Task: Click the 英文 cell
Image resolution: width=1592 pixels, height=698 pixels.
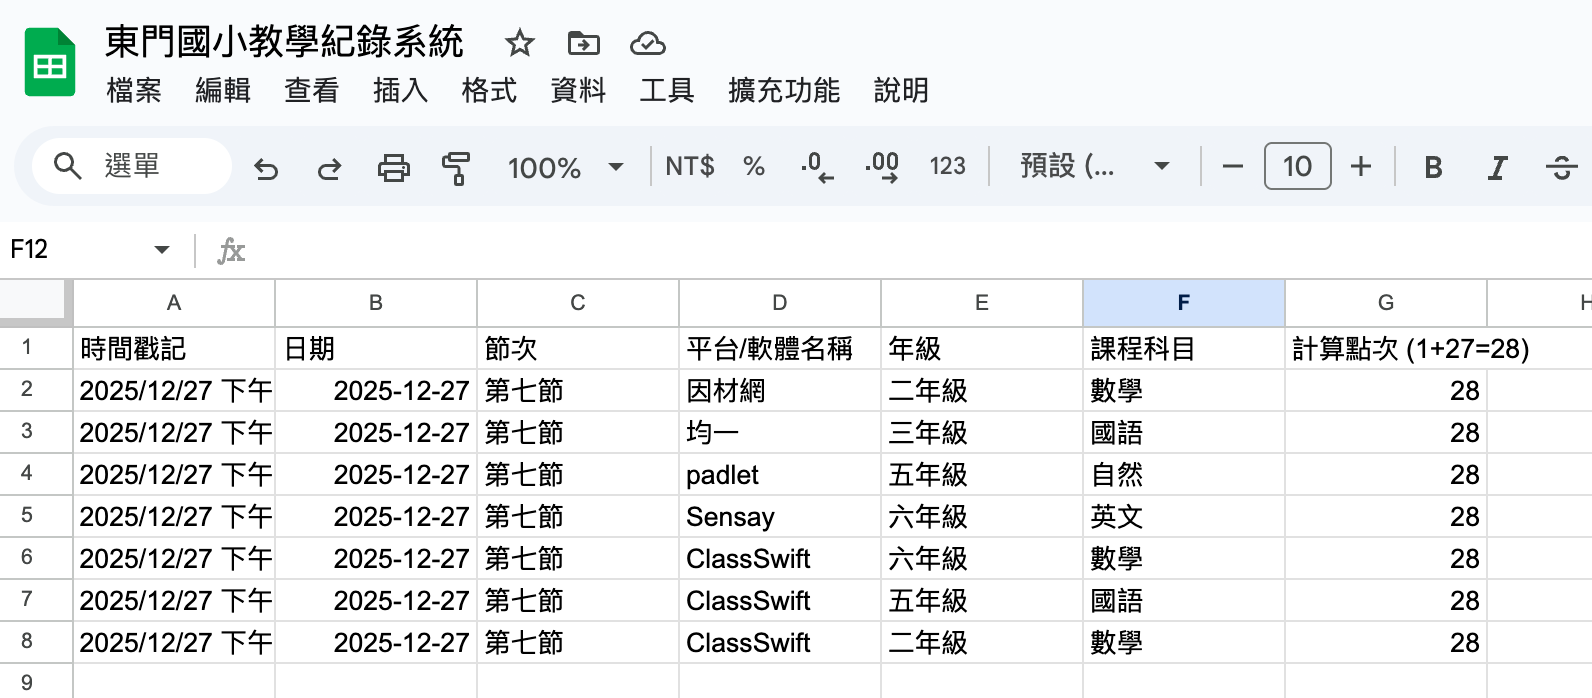Action: coord(1184,517)
